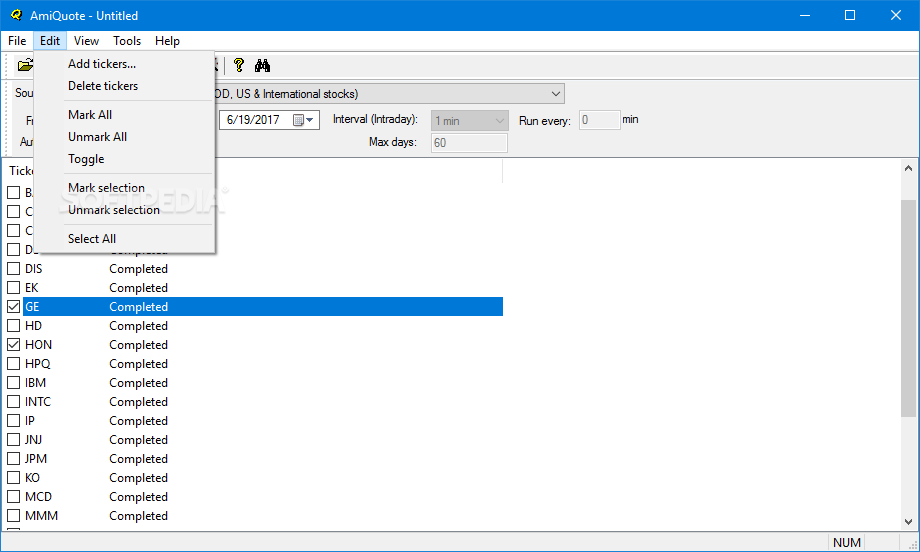Click the Max days field
Image resolution: width=920 pixels, height=552 pixels.
pos(469,143)
